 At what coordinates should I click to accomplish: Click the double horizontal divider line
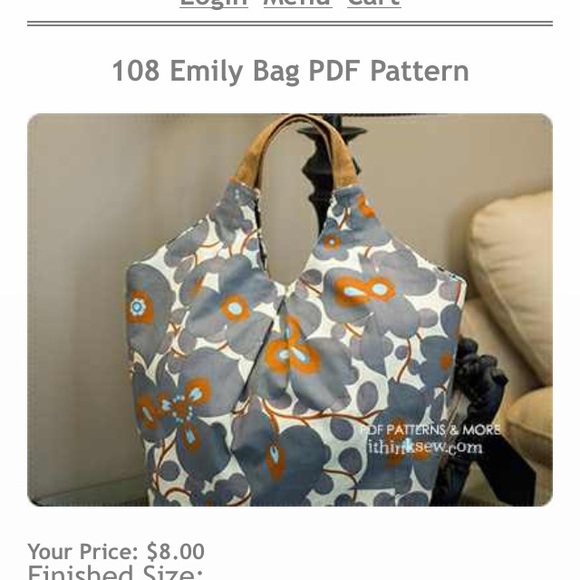pyautogui.click(x=290, y=24)
